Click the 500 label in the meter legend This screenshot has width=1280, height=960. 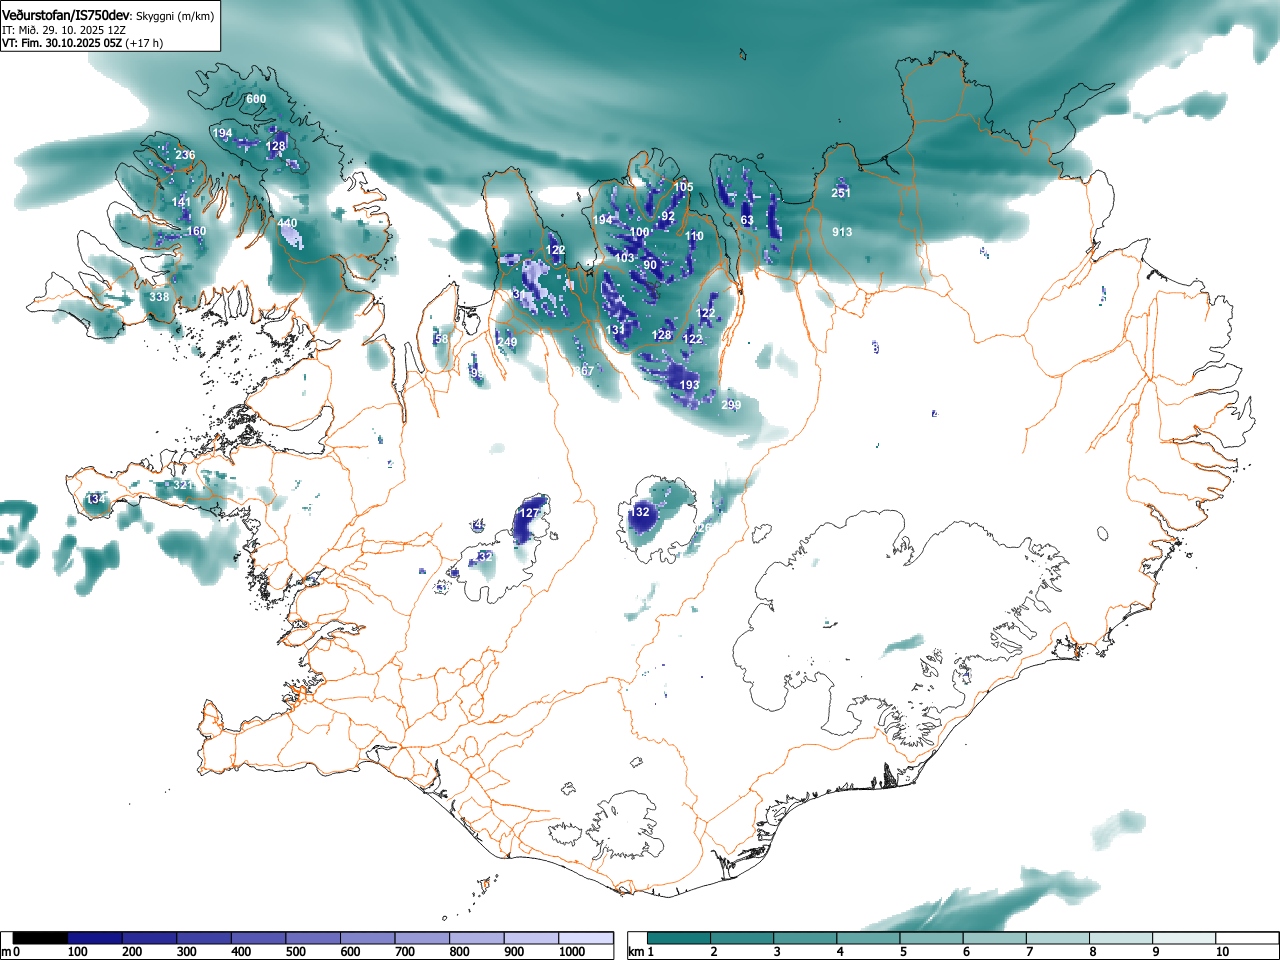click(x=295, y=952)
